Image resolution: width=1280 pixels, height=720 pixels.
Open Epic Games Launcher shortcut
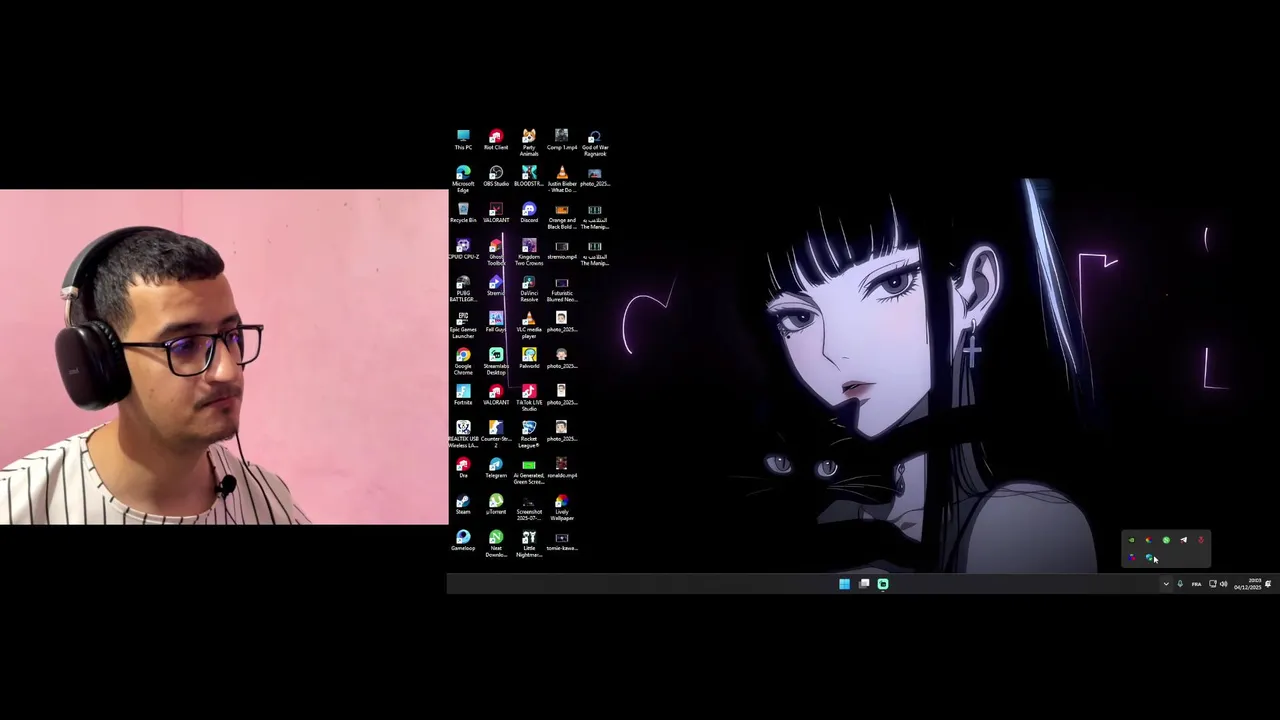(x=463, y=325)
